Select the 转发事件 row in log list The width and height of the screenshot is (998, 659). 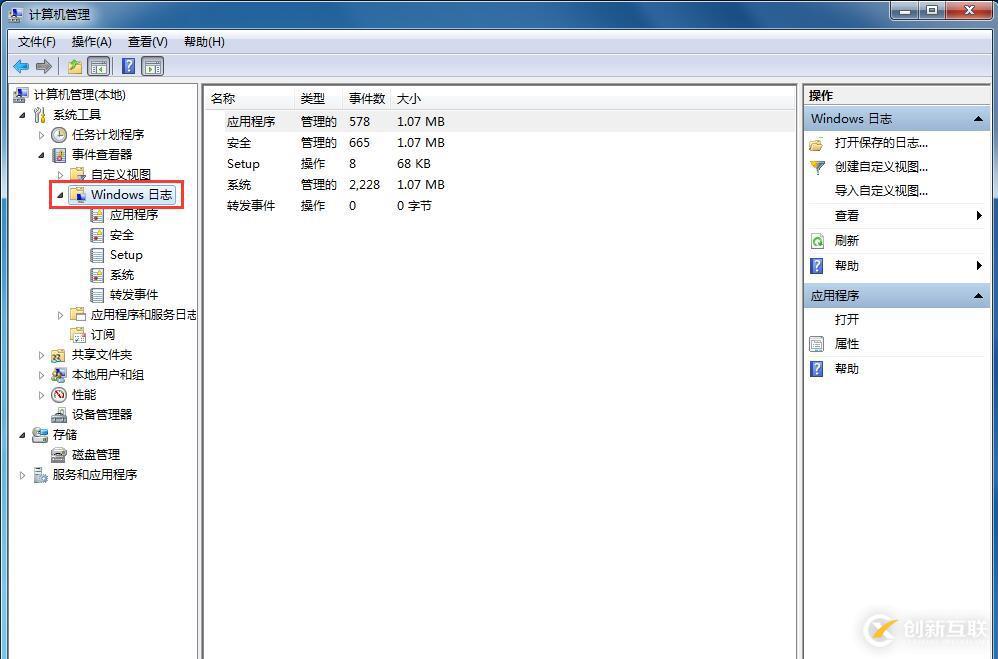[x=500, y=206]
